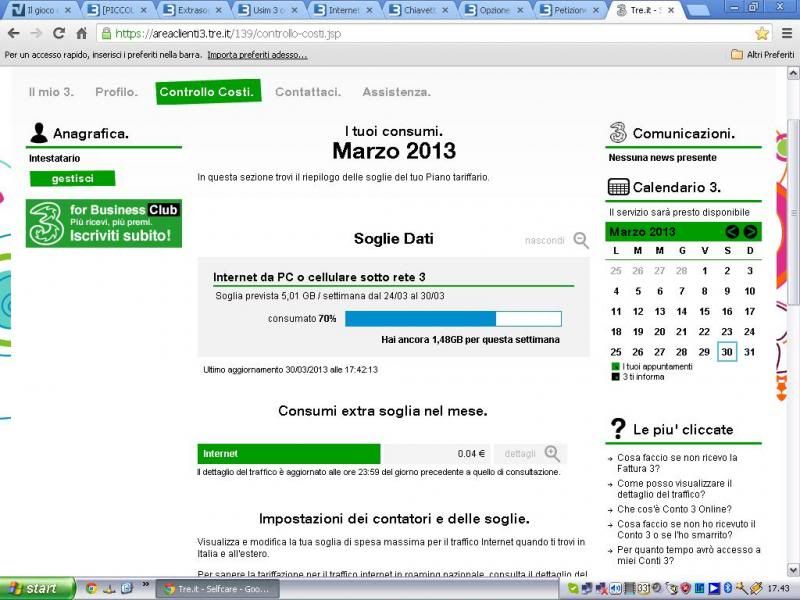Bookmark this page with the star icon
This screenshot has height=600, width=800.
pyautogui.click(x=762, y=34)
